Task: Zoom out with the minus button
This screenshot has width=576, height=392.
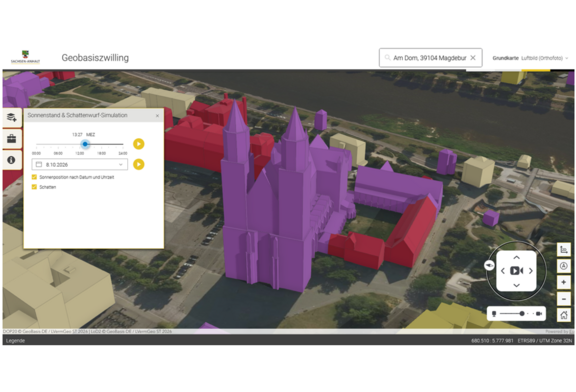Action: (x=564, y=299)
